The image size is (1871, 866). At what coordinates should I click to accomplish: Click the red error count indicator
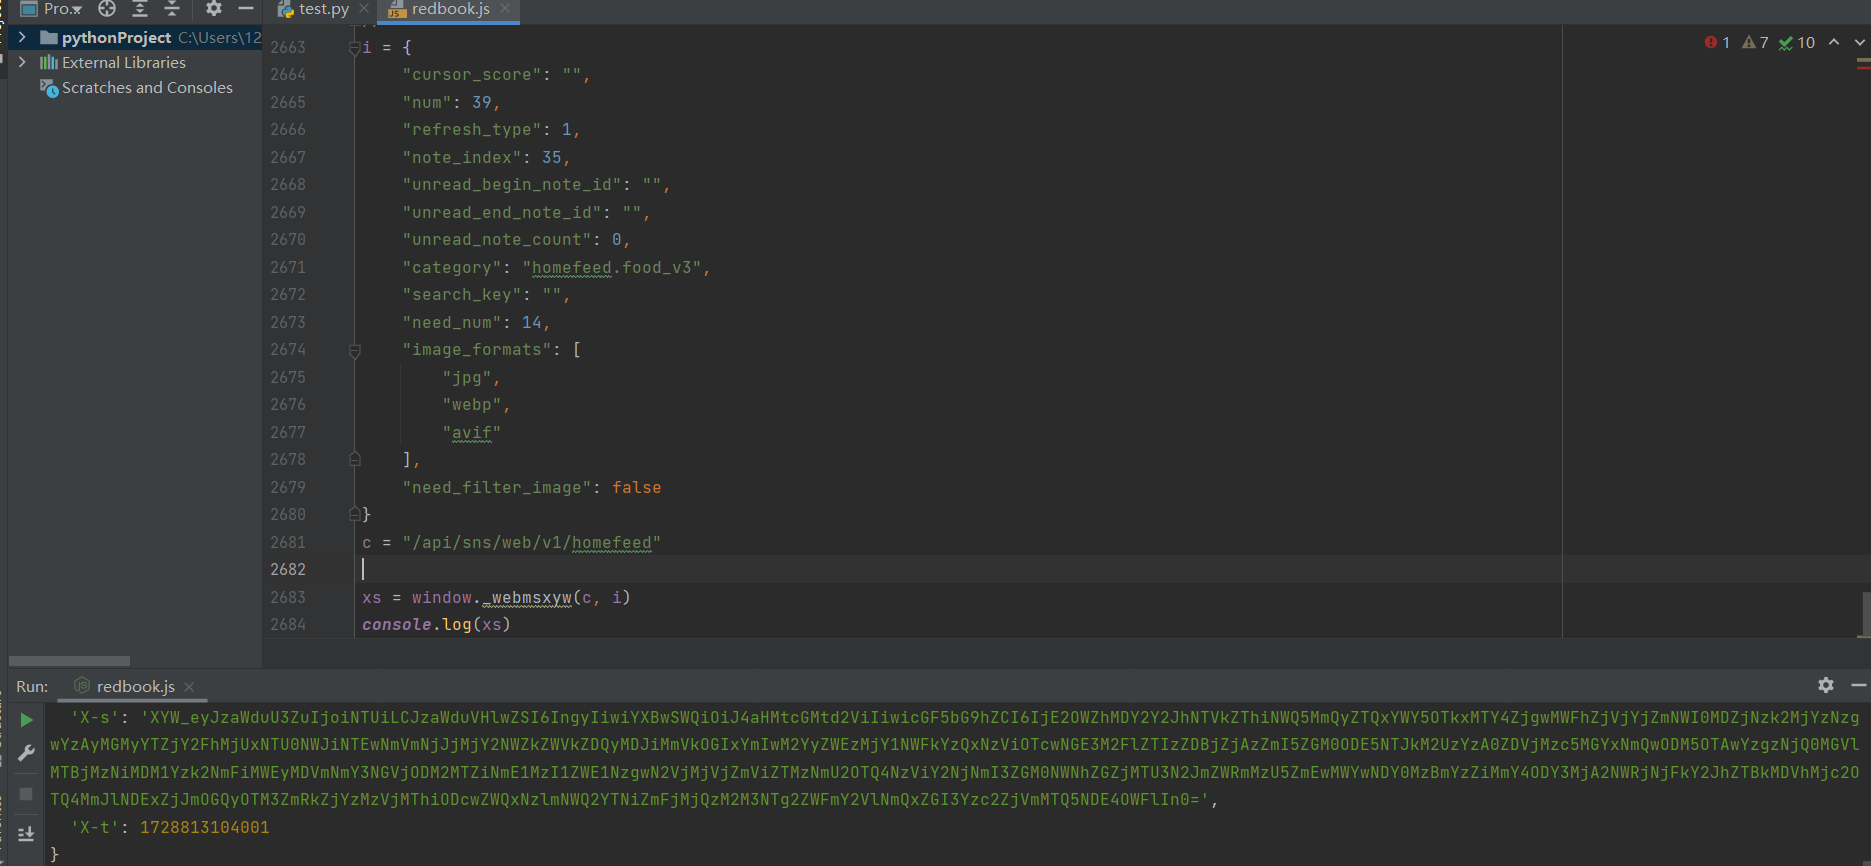(1717, 42)
